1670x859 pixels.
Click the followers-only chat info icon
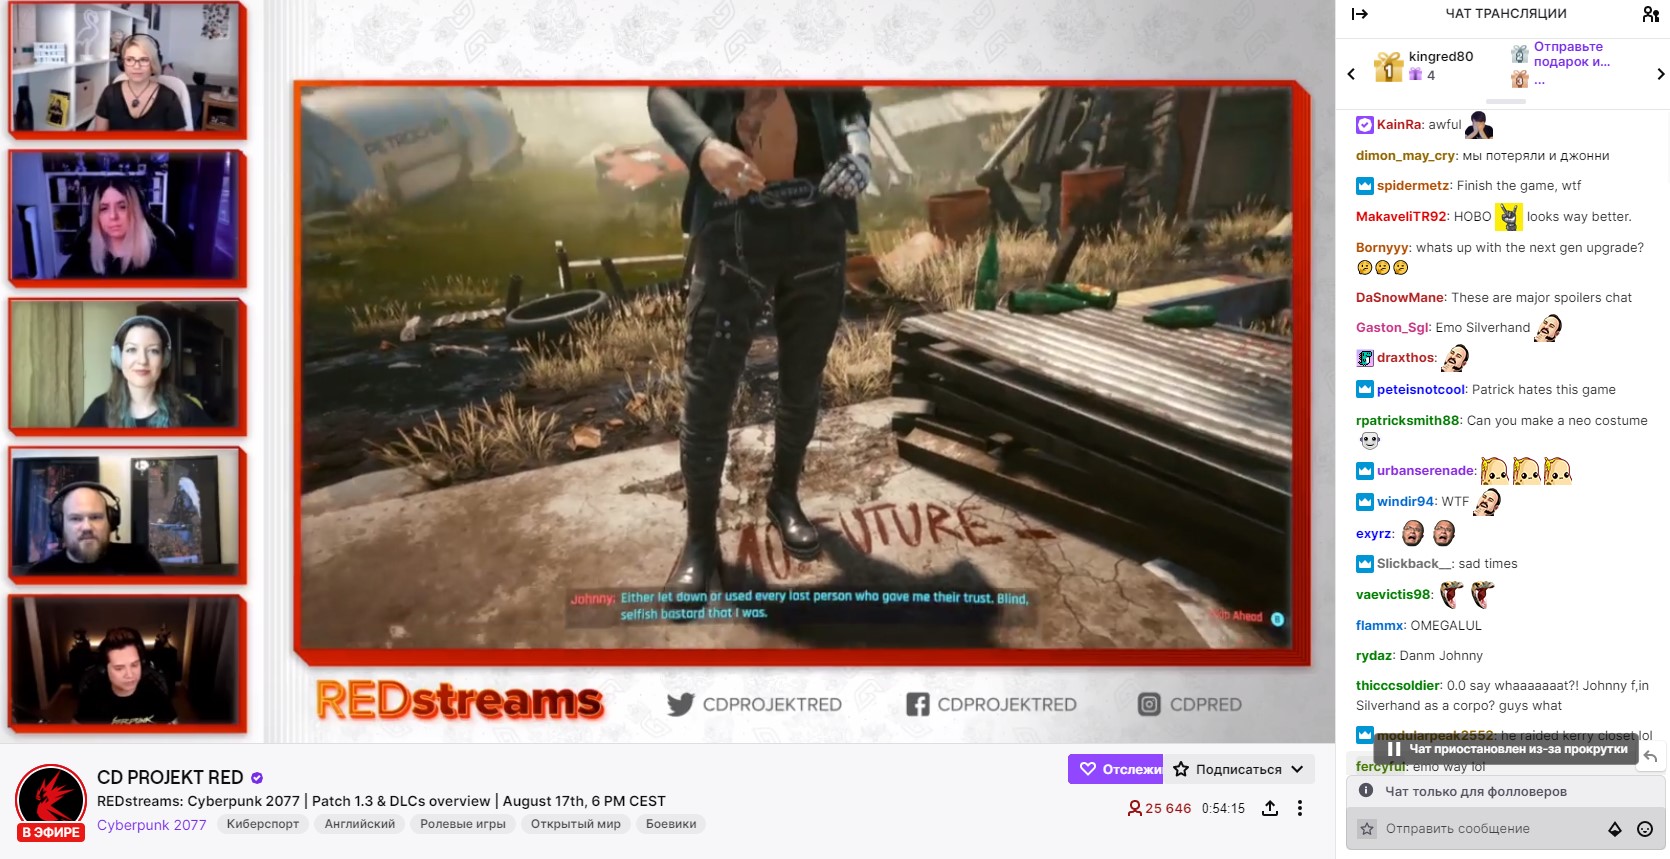(x=1366, y=790)
